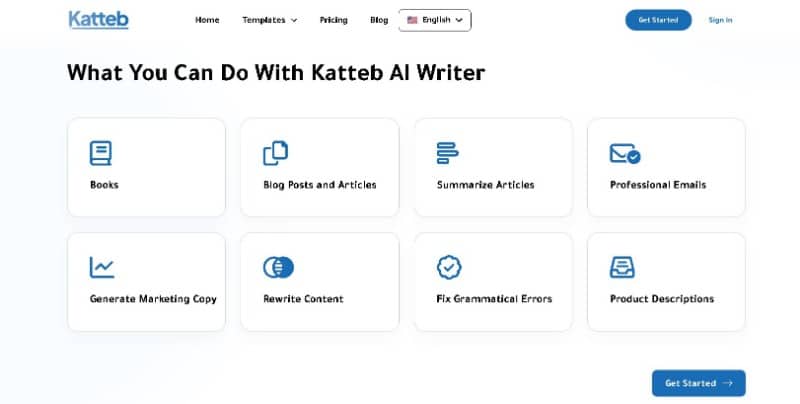Click the Fix Grammatical Errors badge icon

449,267
